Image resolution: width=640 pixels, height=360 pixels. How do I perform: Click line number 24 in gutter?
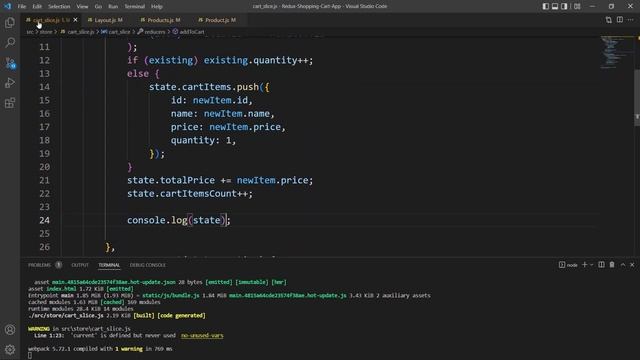44,220
